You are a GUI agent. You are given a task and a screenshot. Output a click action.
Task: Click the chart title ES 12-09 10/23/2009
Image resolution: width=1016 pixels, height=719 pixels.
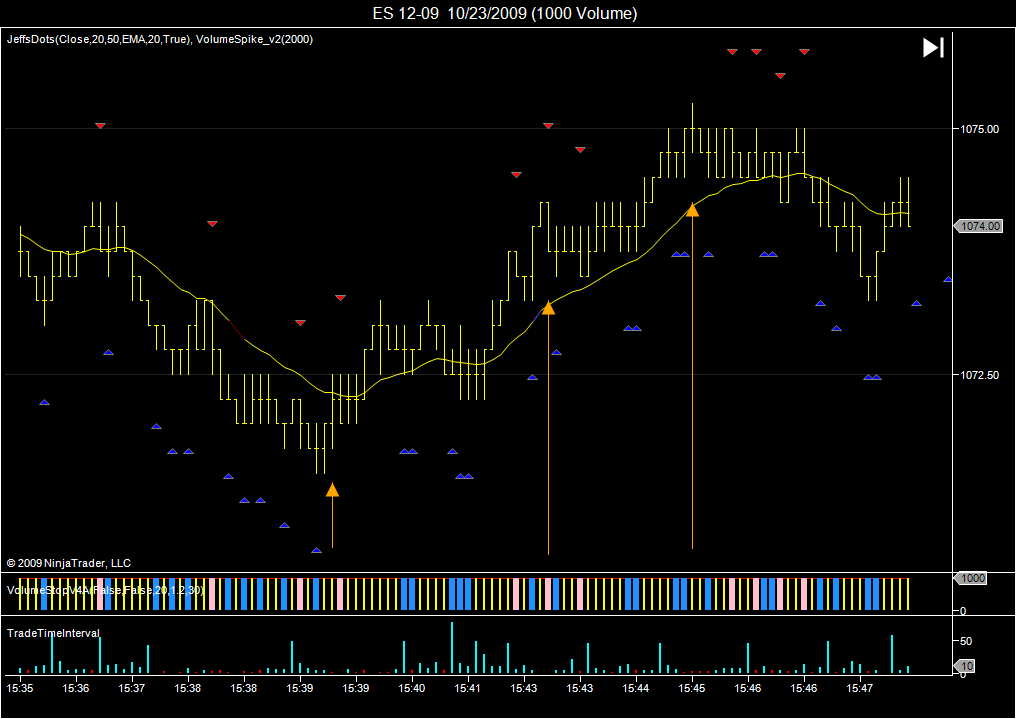click(x=505, y=13)
